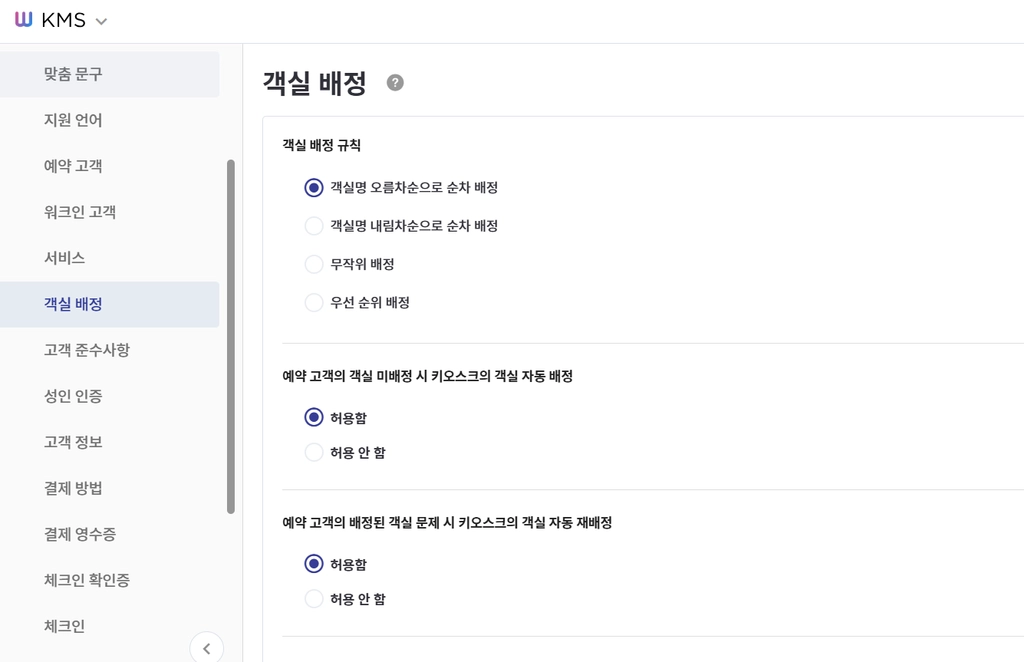Click the sidebar vertical scrollbar
The height and width of the screenshot is (662, 1024).
[x=231, y=336]
